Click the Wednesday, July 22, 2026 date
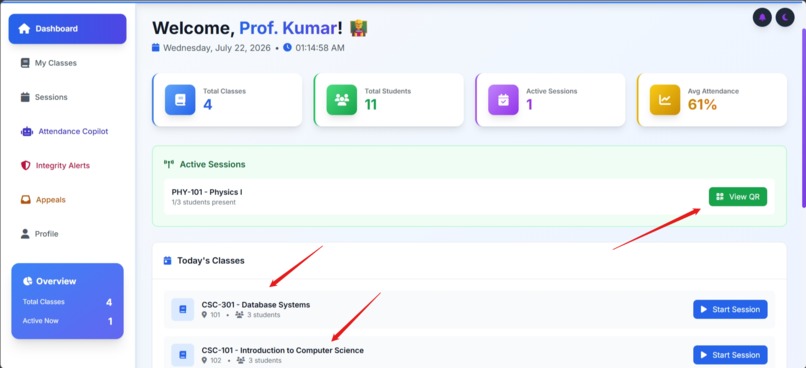 click(217, 48)
